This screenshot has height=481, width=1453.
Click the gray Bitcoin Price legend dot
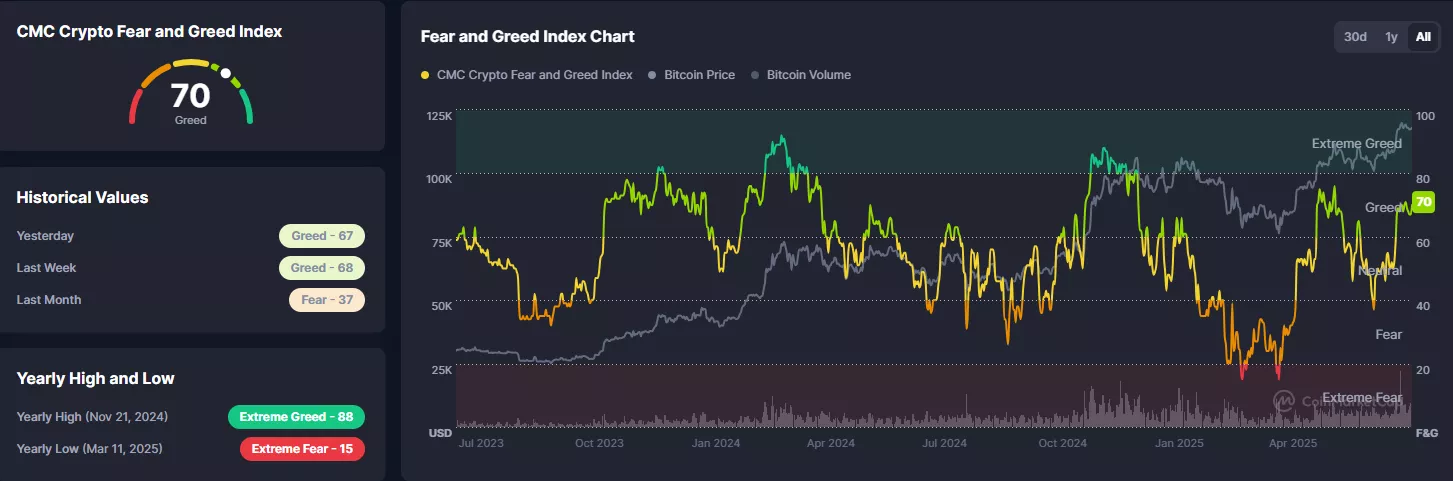(653, 75)
